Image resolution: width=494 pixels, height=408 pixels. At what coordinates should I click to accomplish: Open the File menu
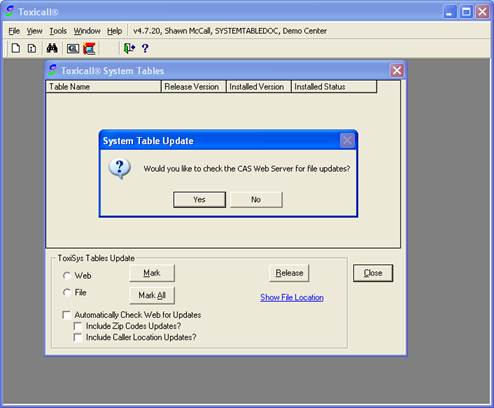(x=14, y=31)
